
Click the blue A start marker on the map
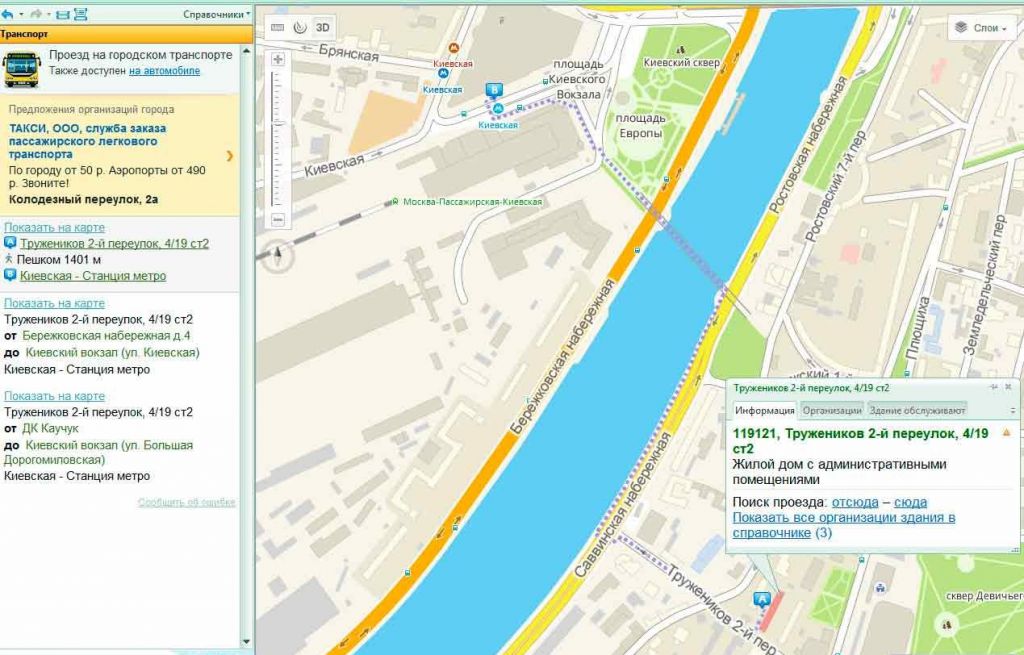click(x=761, y=599)
